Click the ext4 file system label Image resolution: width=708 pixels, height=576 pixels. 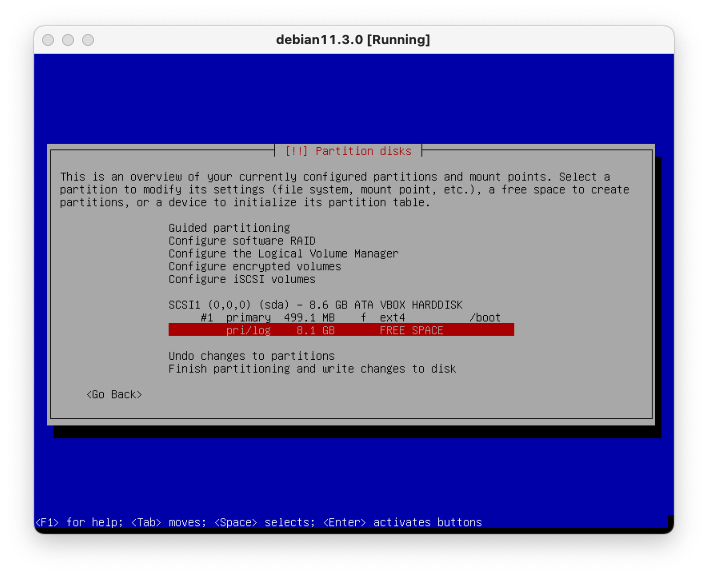(x=391, y=317)
